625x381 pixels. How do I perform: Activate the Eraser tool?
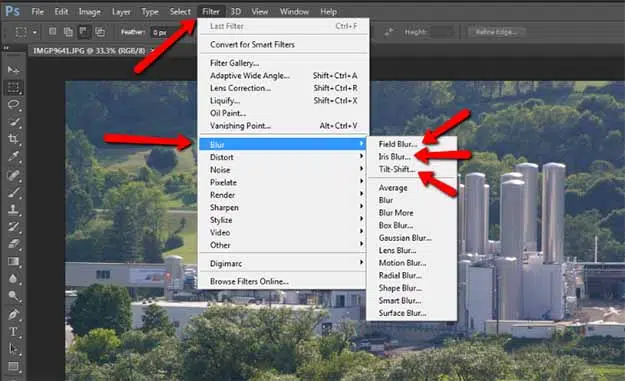14,244
